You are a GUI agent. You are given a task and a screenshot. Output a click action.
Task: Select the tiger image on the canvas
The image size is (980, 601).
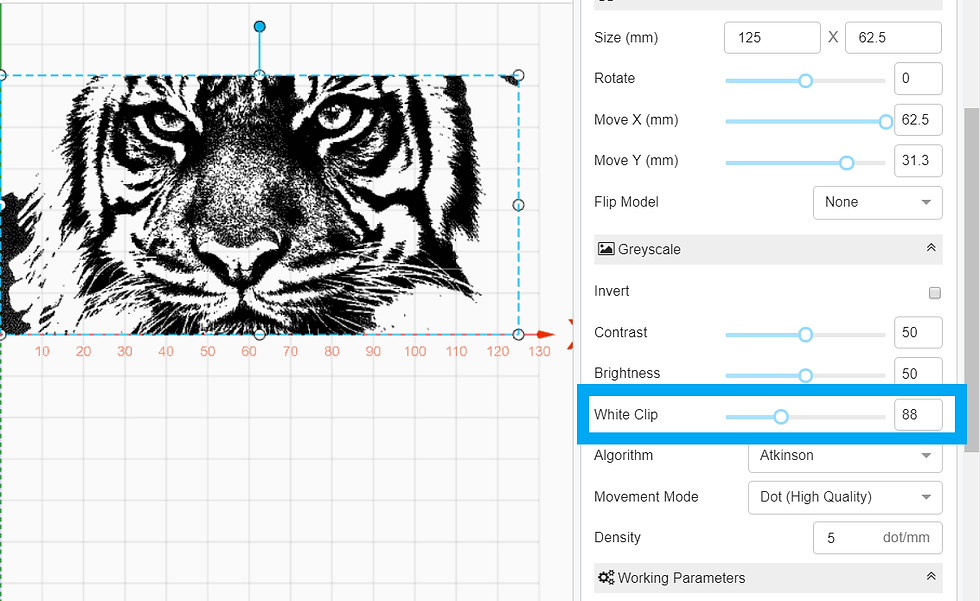[259, 205]
